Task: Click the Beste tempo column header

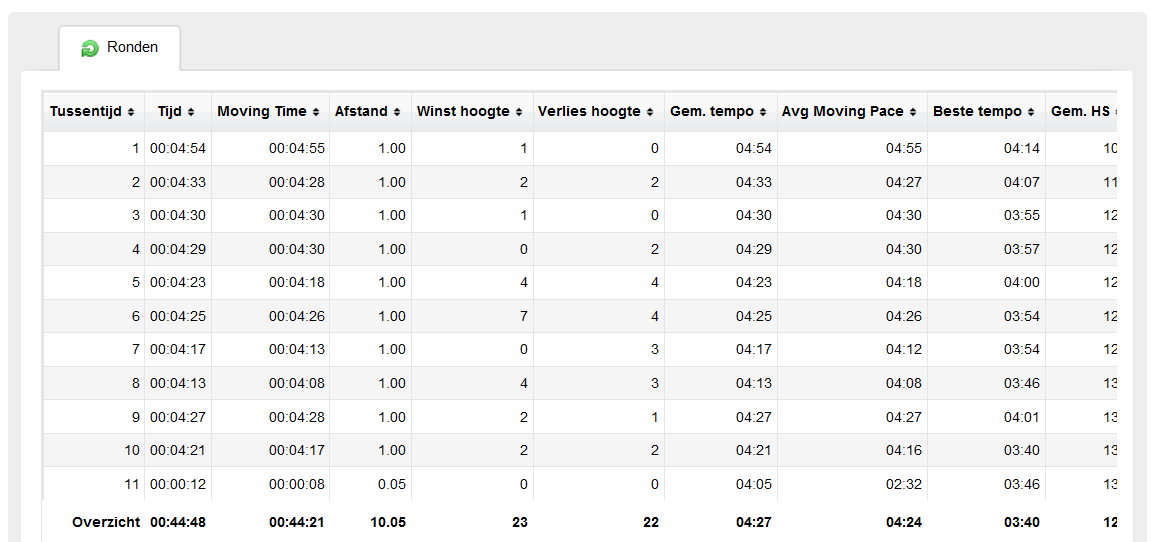Action: click(x=986, y=112)
